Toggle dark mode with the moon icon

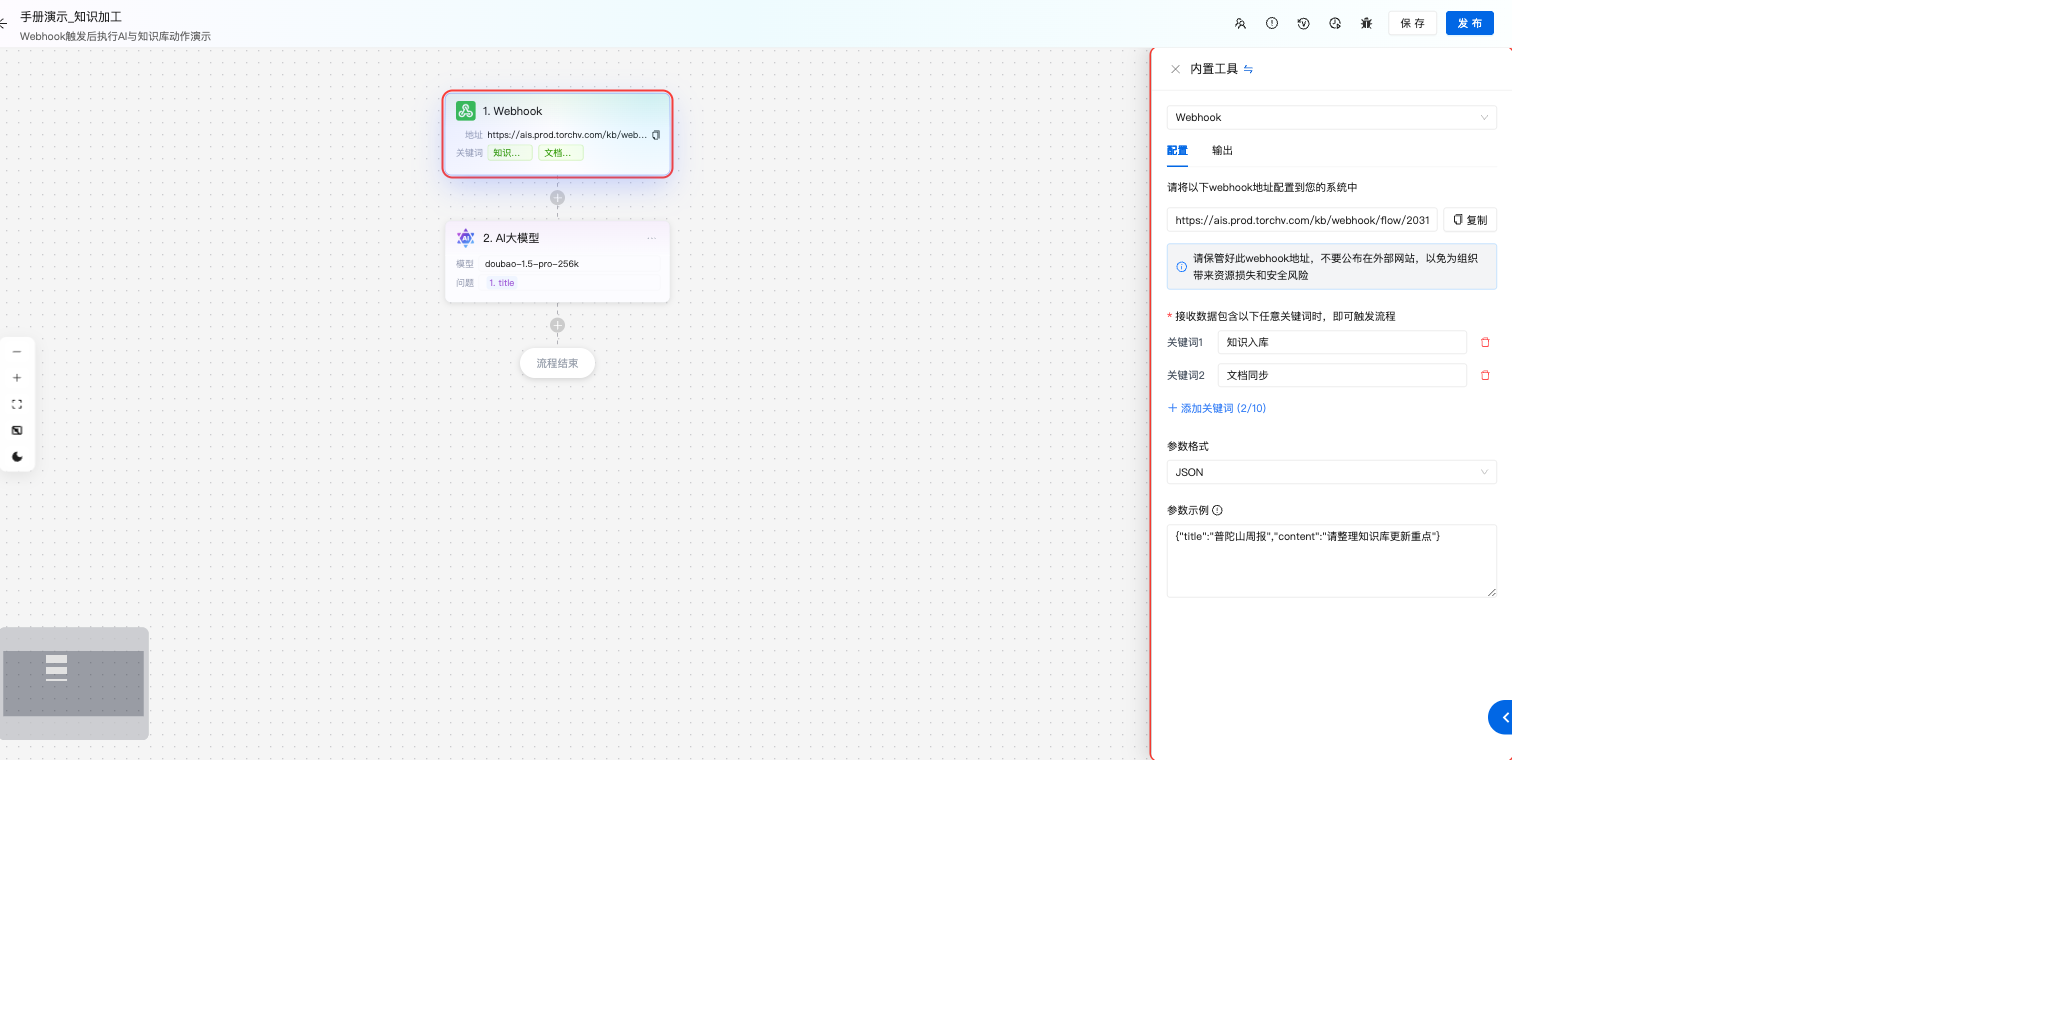pyautogui.click(x=17, y=457)
